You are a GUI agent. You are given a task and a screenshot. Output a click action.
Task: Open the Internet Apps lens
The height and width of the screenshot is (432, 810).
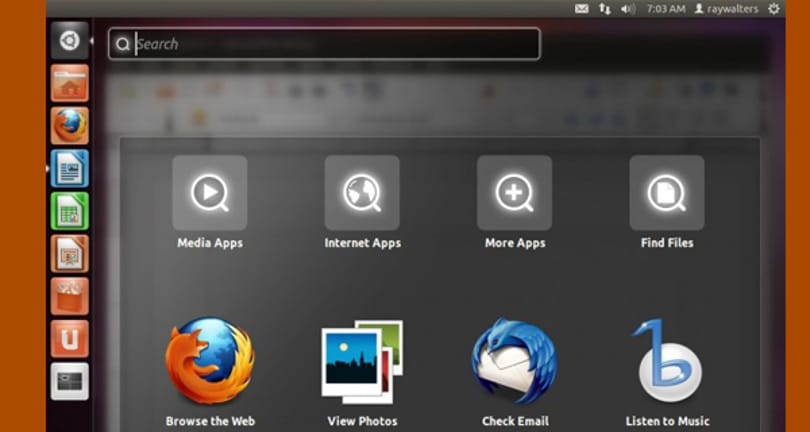(362, 193)
